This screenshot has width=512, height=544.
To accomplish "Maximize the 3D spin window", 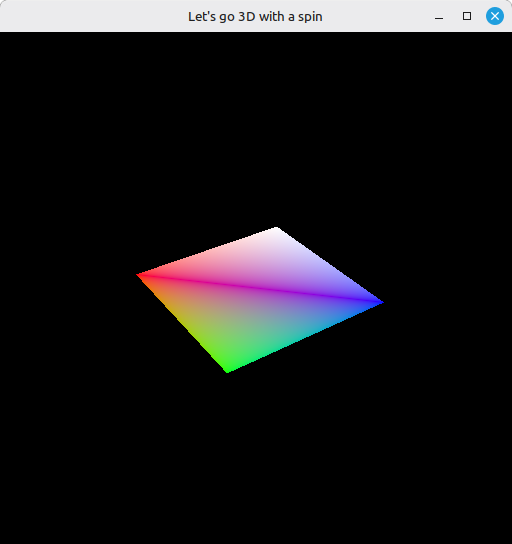I will click(x=467, y=16).
